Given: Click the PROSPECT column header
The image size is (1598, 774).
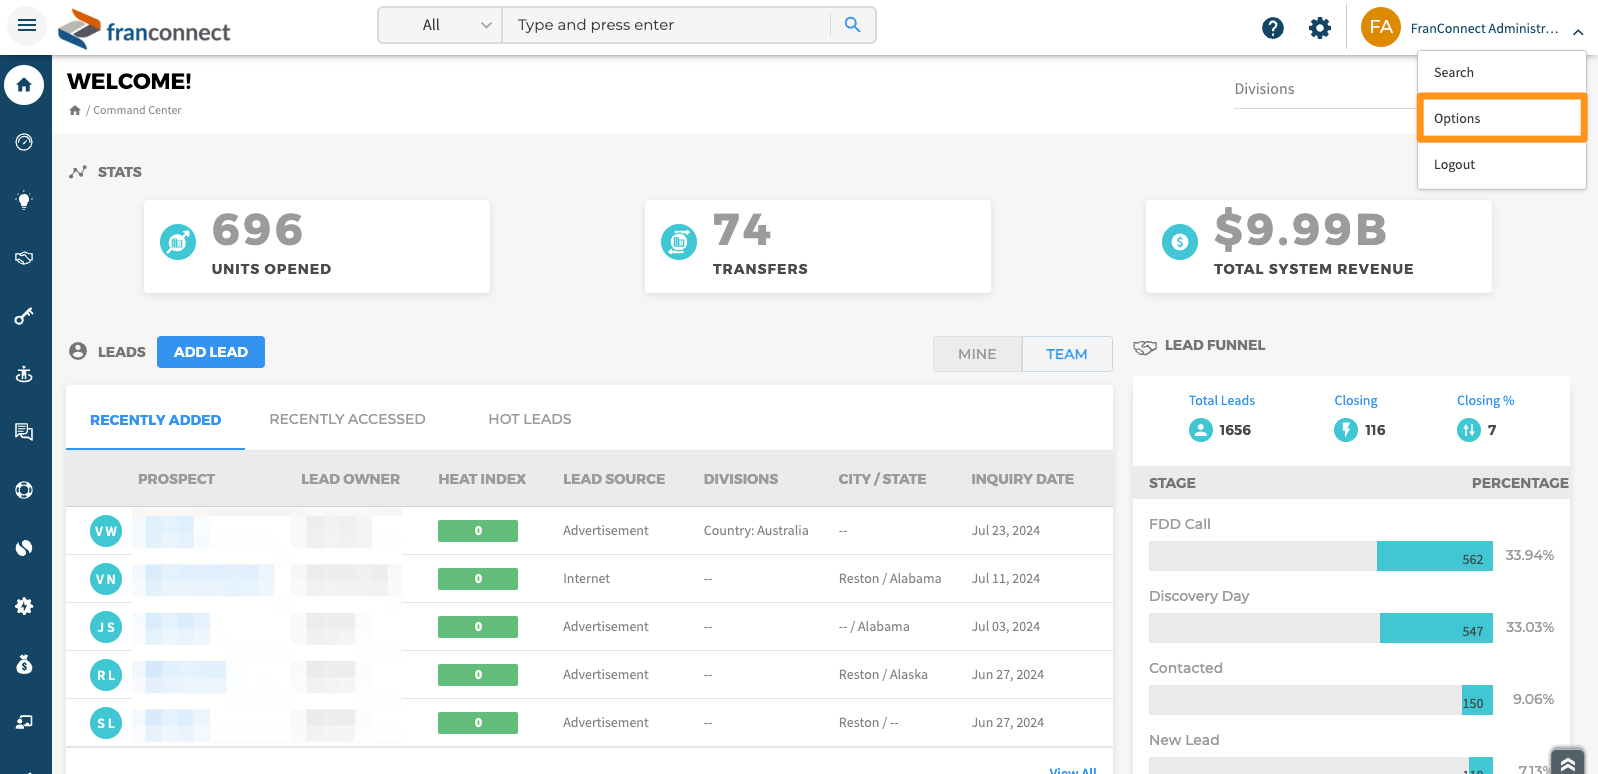Looking at the screenshot, I should [x=176, y=479].
